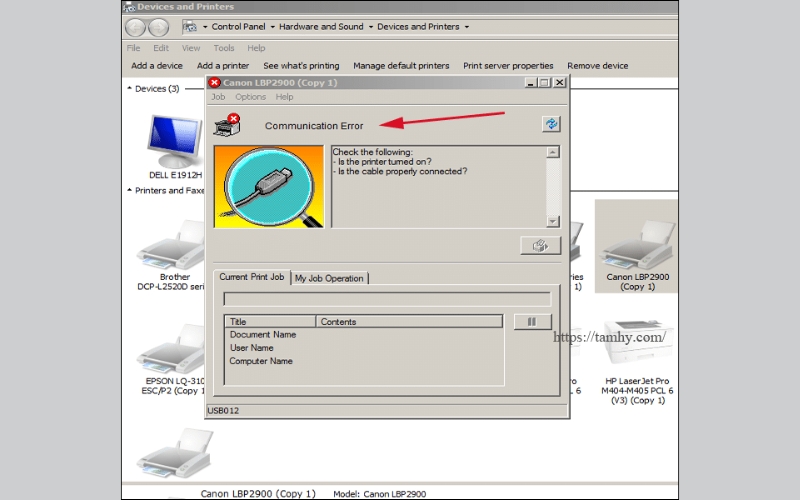
Task: Expand dropdown arrow after Devices and Printers breadcrumb
Action: click(466, 27)
